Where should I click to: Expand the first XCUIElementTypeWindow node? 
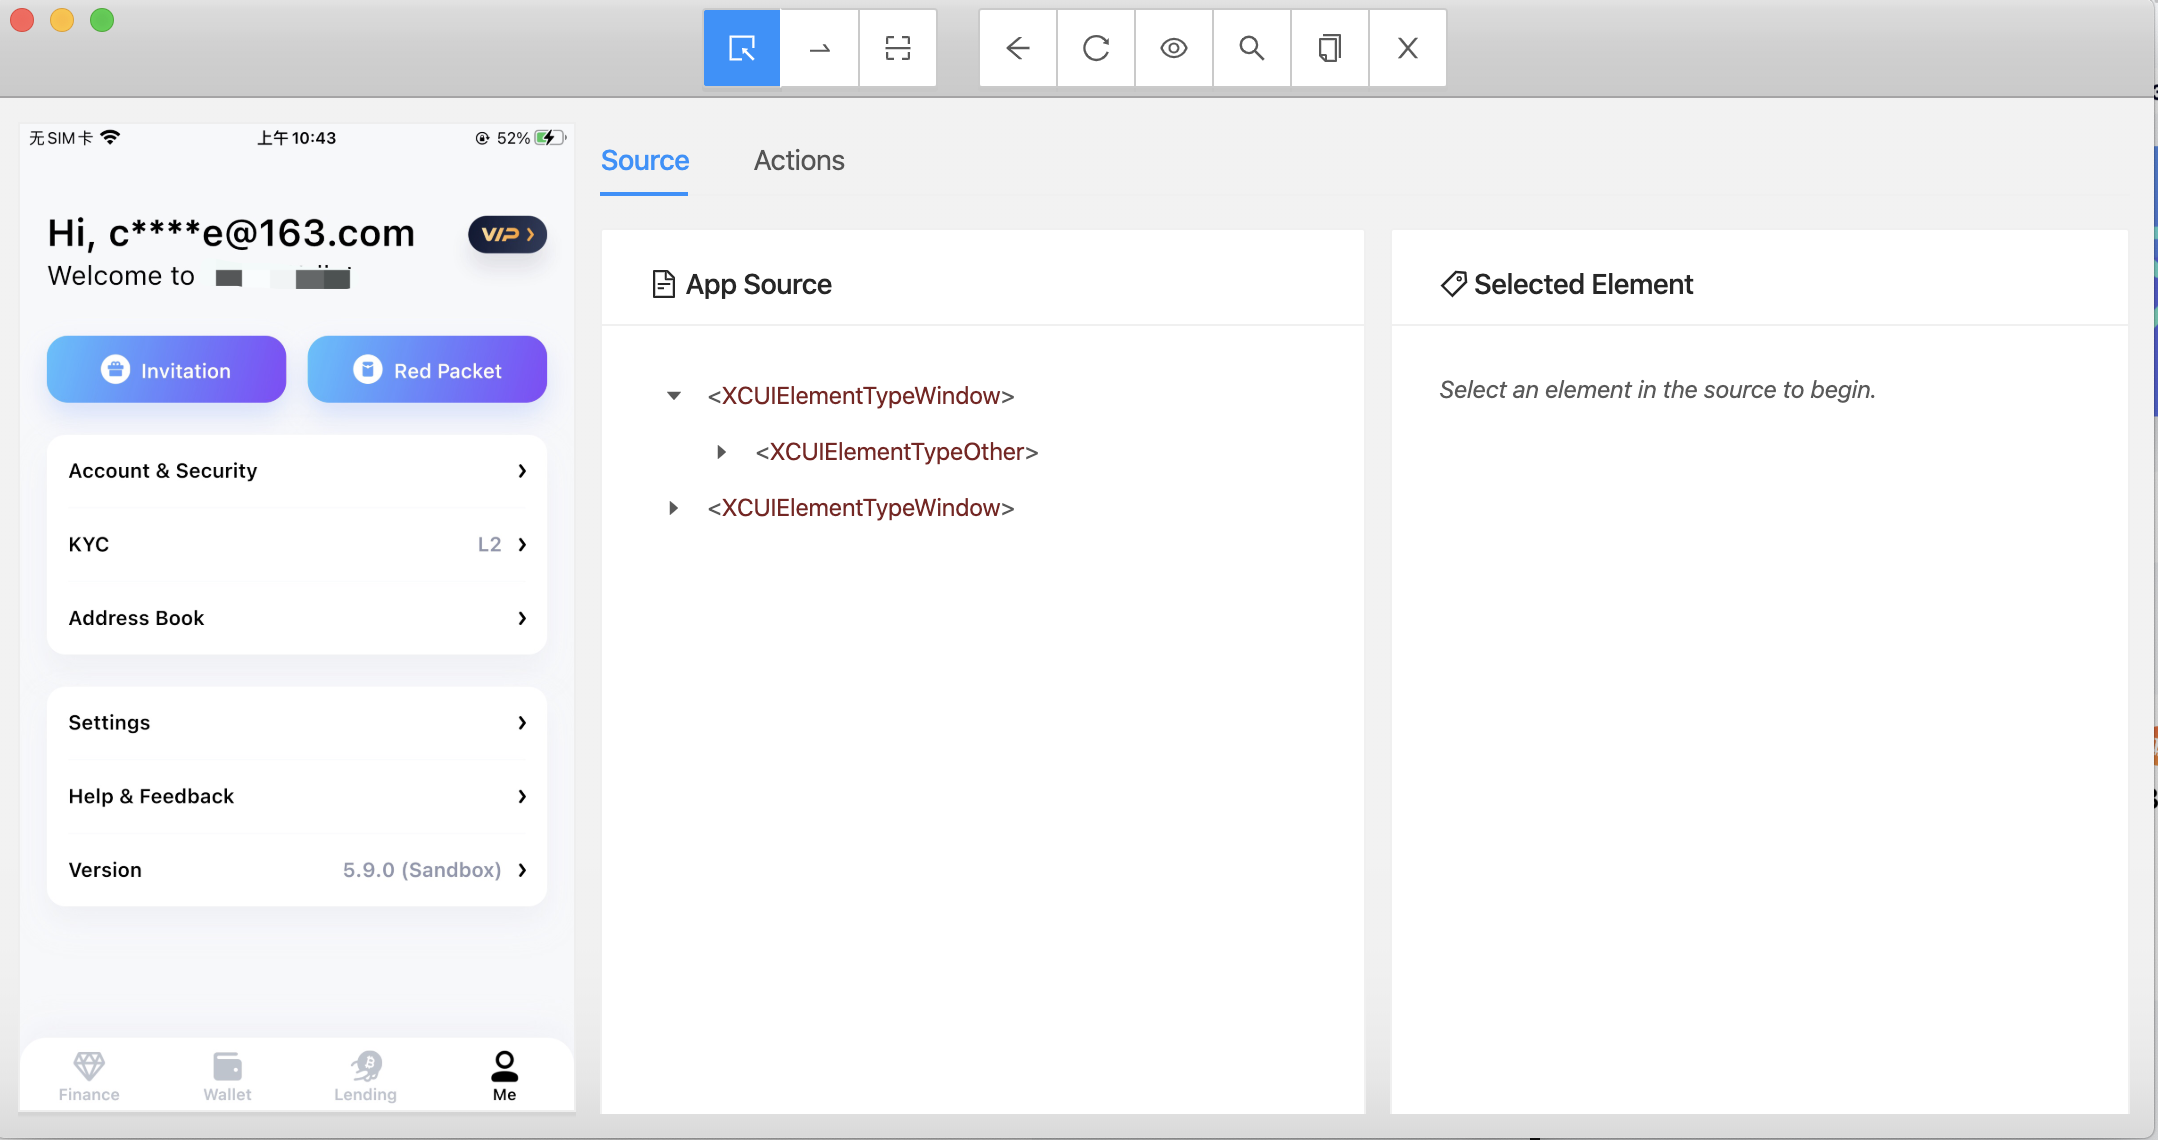[x=674, y=395]
